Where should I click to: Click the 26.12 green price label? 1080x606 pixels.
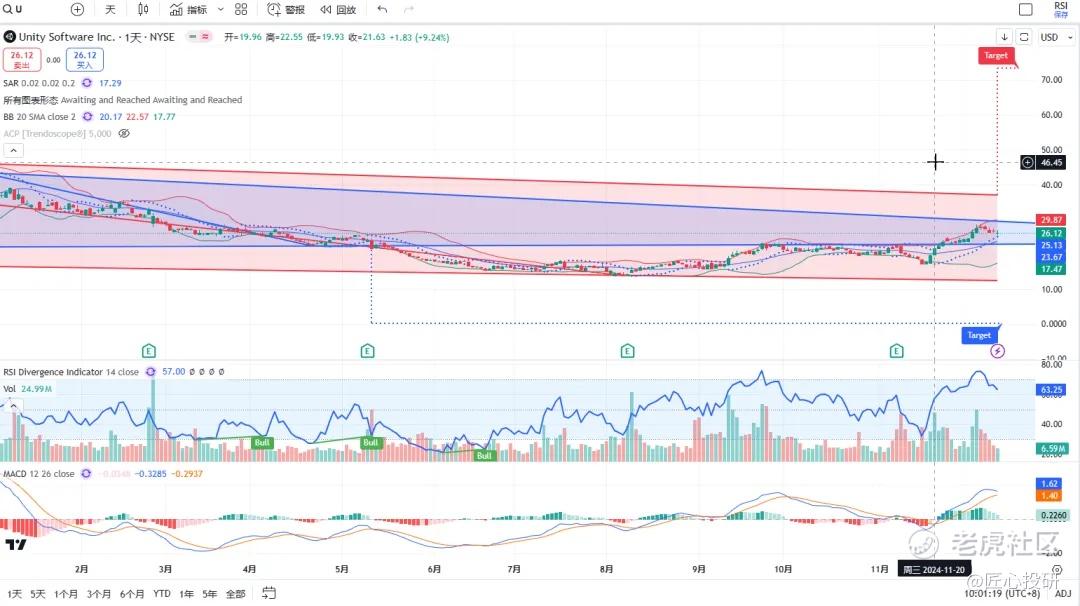1051,233
